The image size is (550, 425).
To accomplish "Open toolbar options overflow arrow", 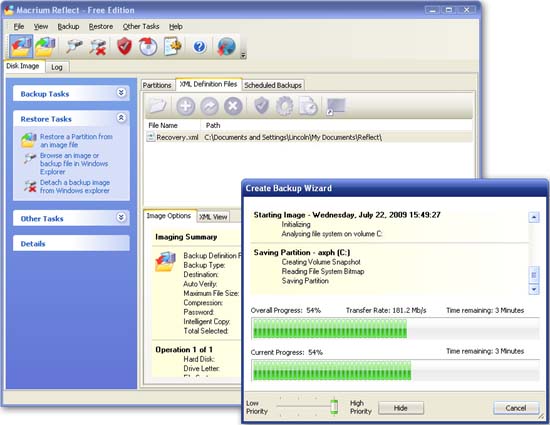I will (243, 55).
